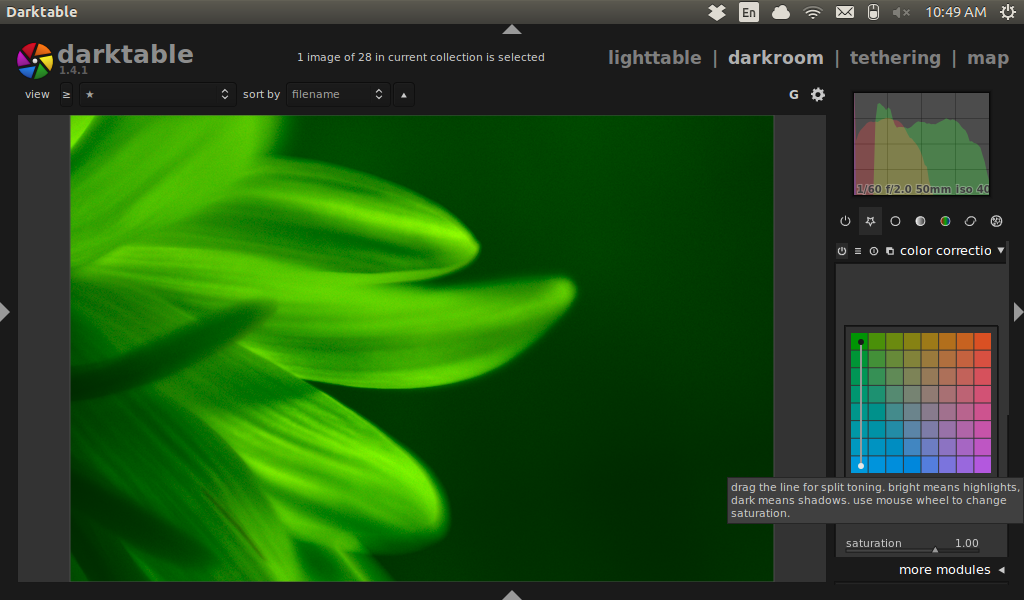Viewport: 1024px width, 600px height.
Task: Open the tone group module tab
Action: pyautogui.click(x=920, y=221)
